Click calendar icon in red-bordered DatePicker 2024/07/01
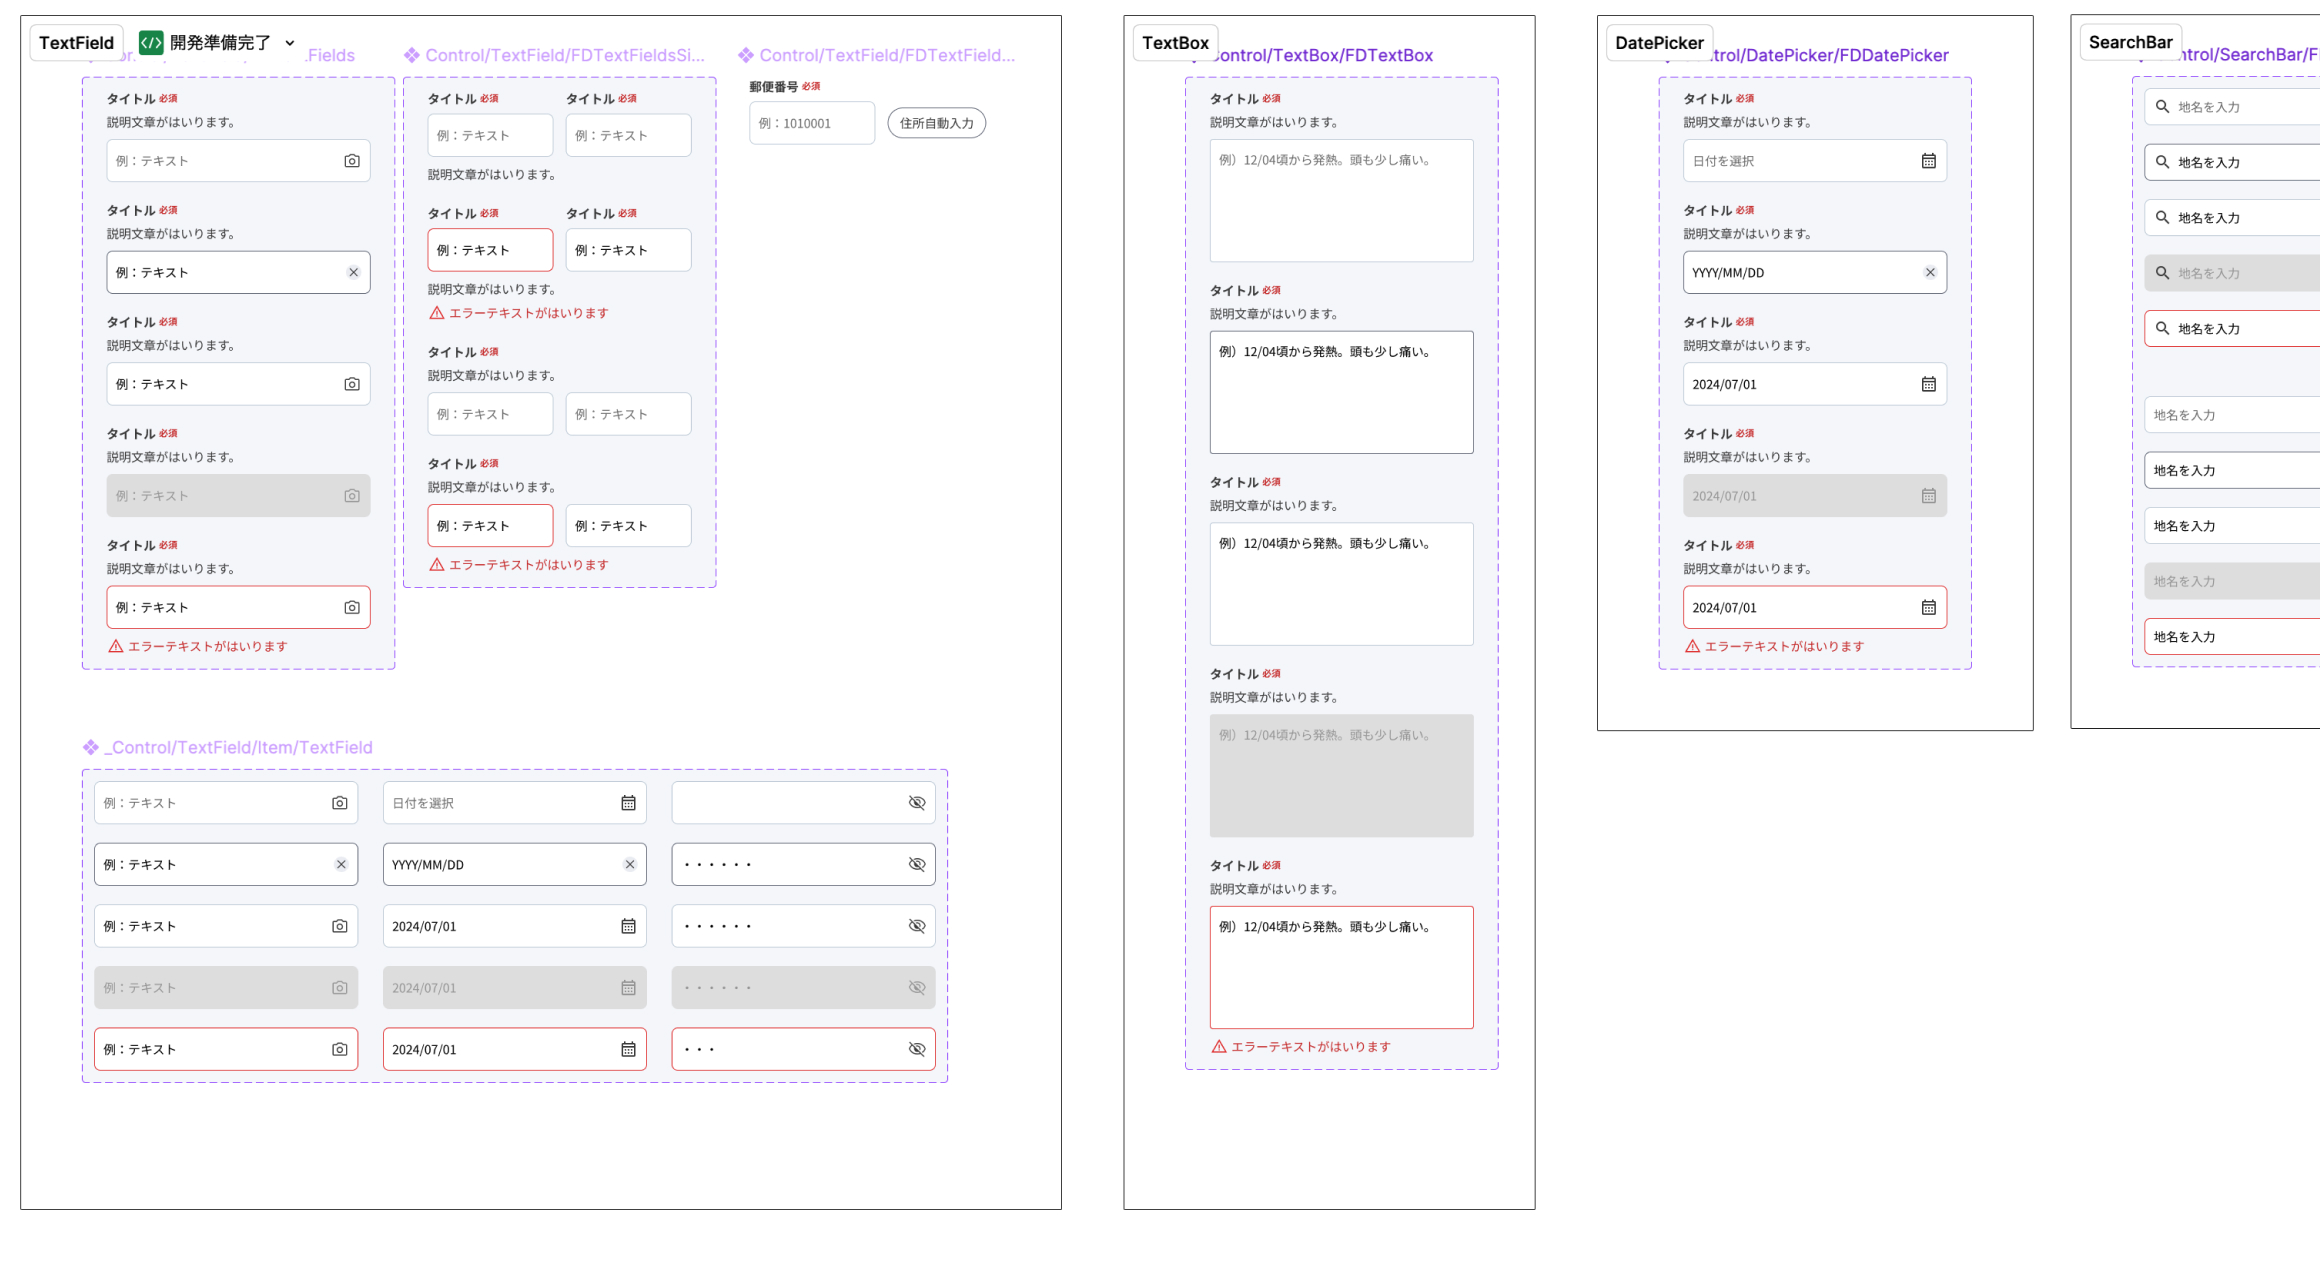The height and width of the screenshot is (1270, 2320). pyautogui.click(x=1928, y=607)
